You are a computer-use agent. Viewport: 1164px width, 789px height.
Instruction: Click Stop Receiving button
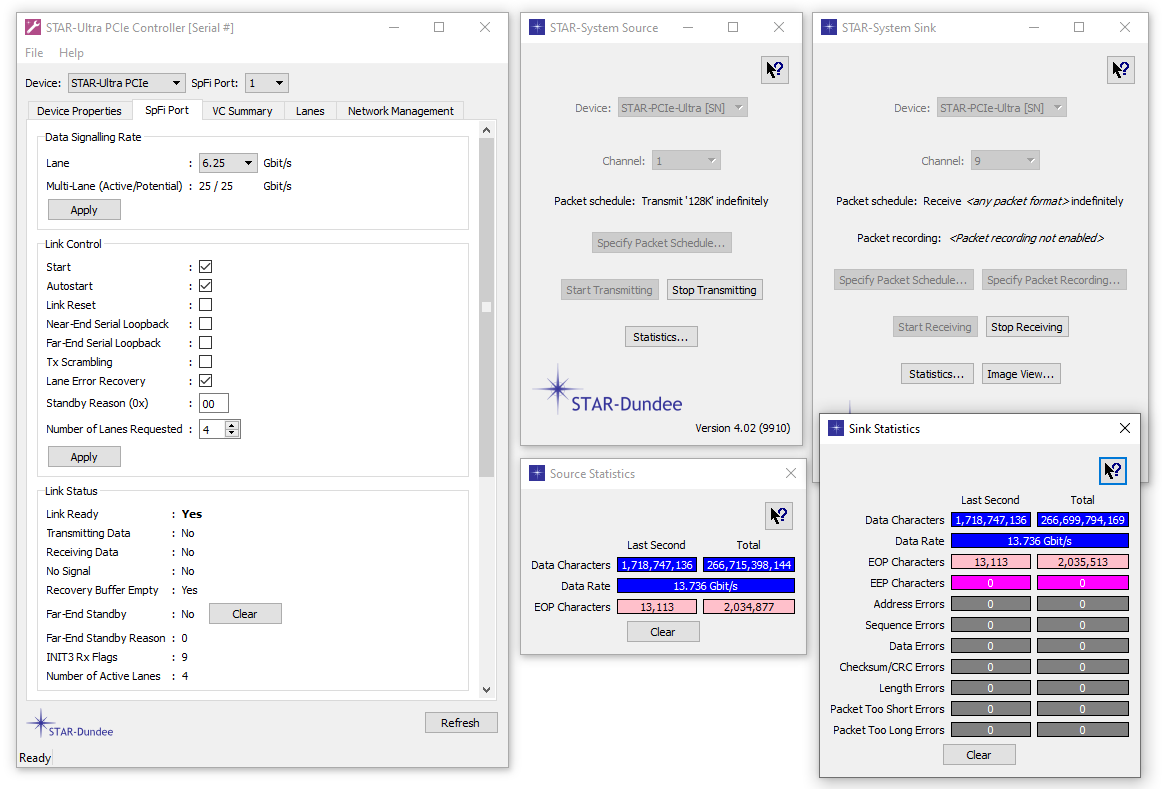point(1027,327)
